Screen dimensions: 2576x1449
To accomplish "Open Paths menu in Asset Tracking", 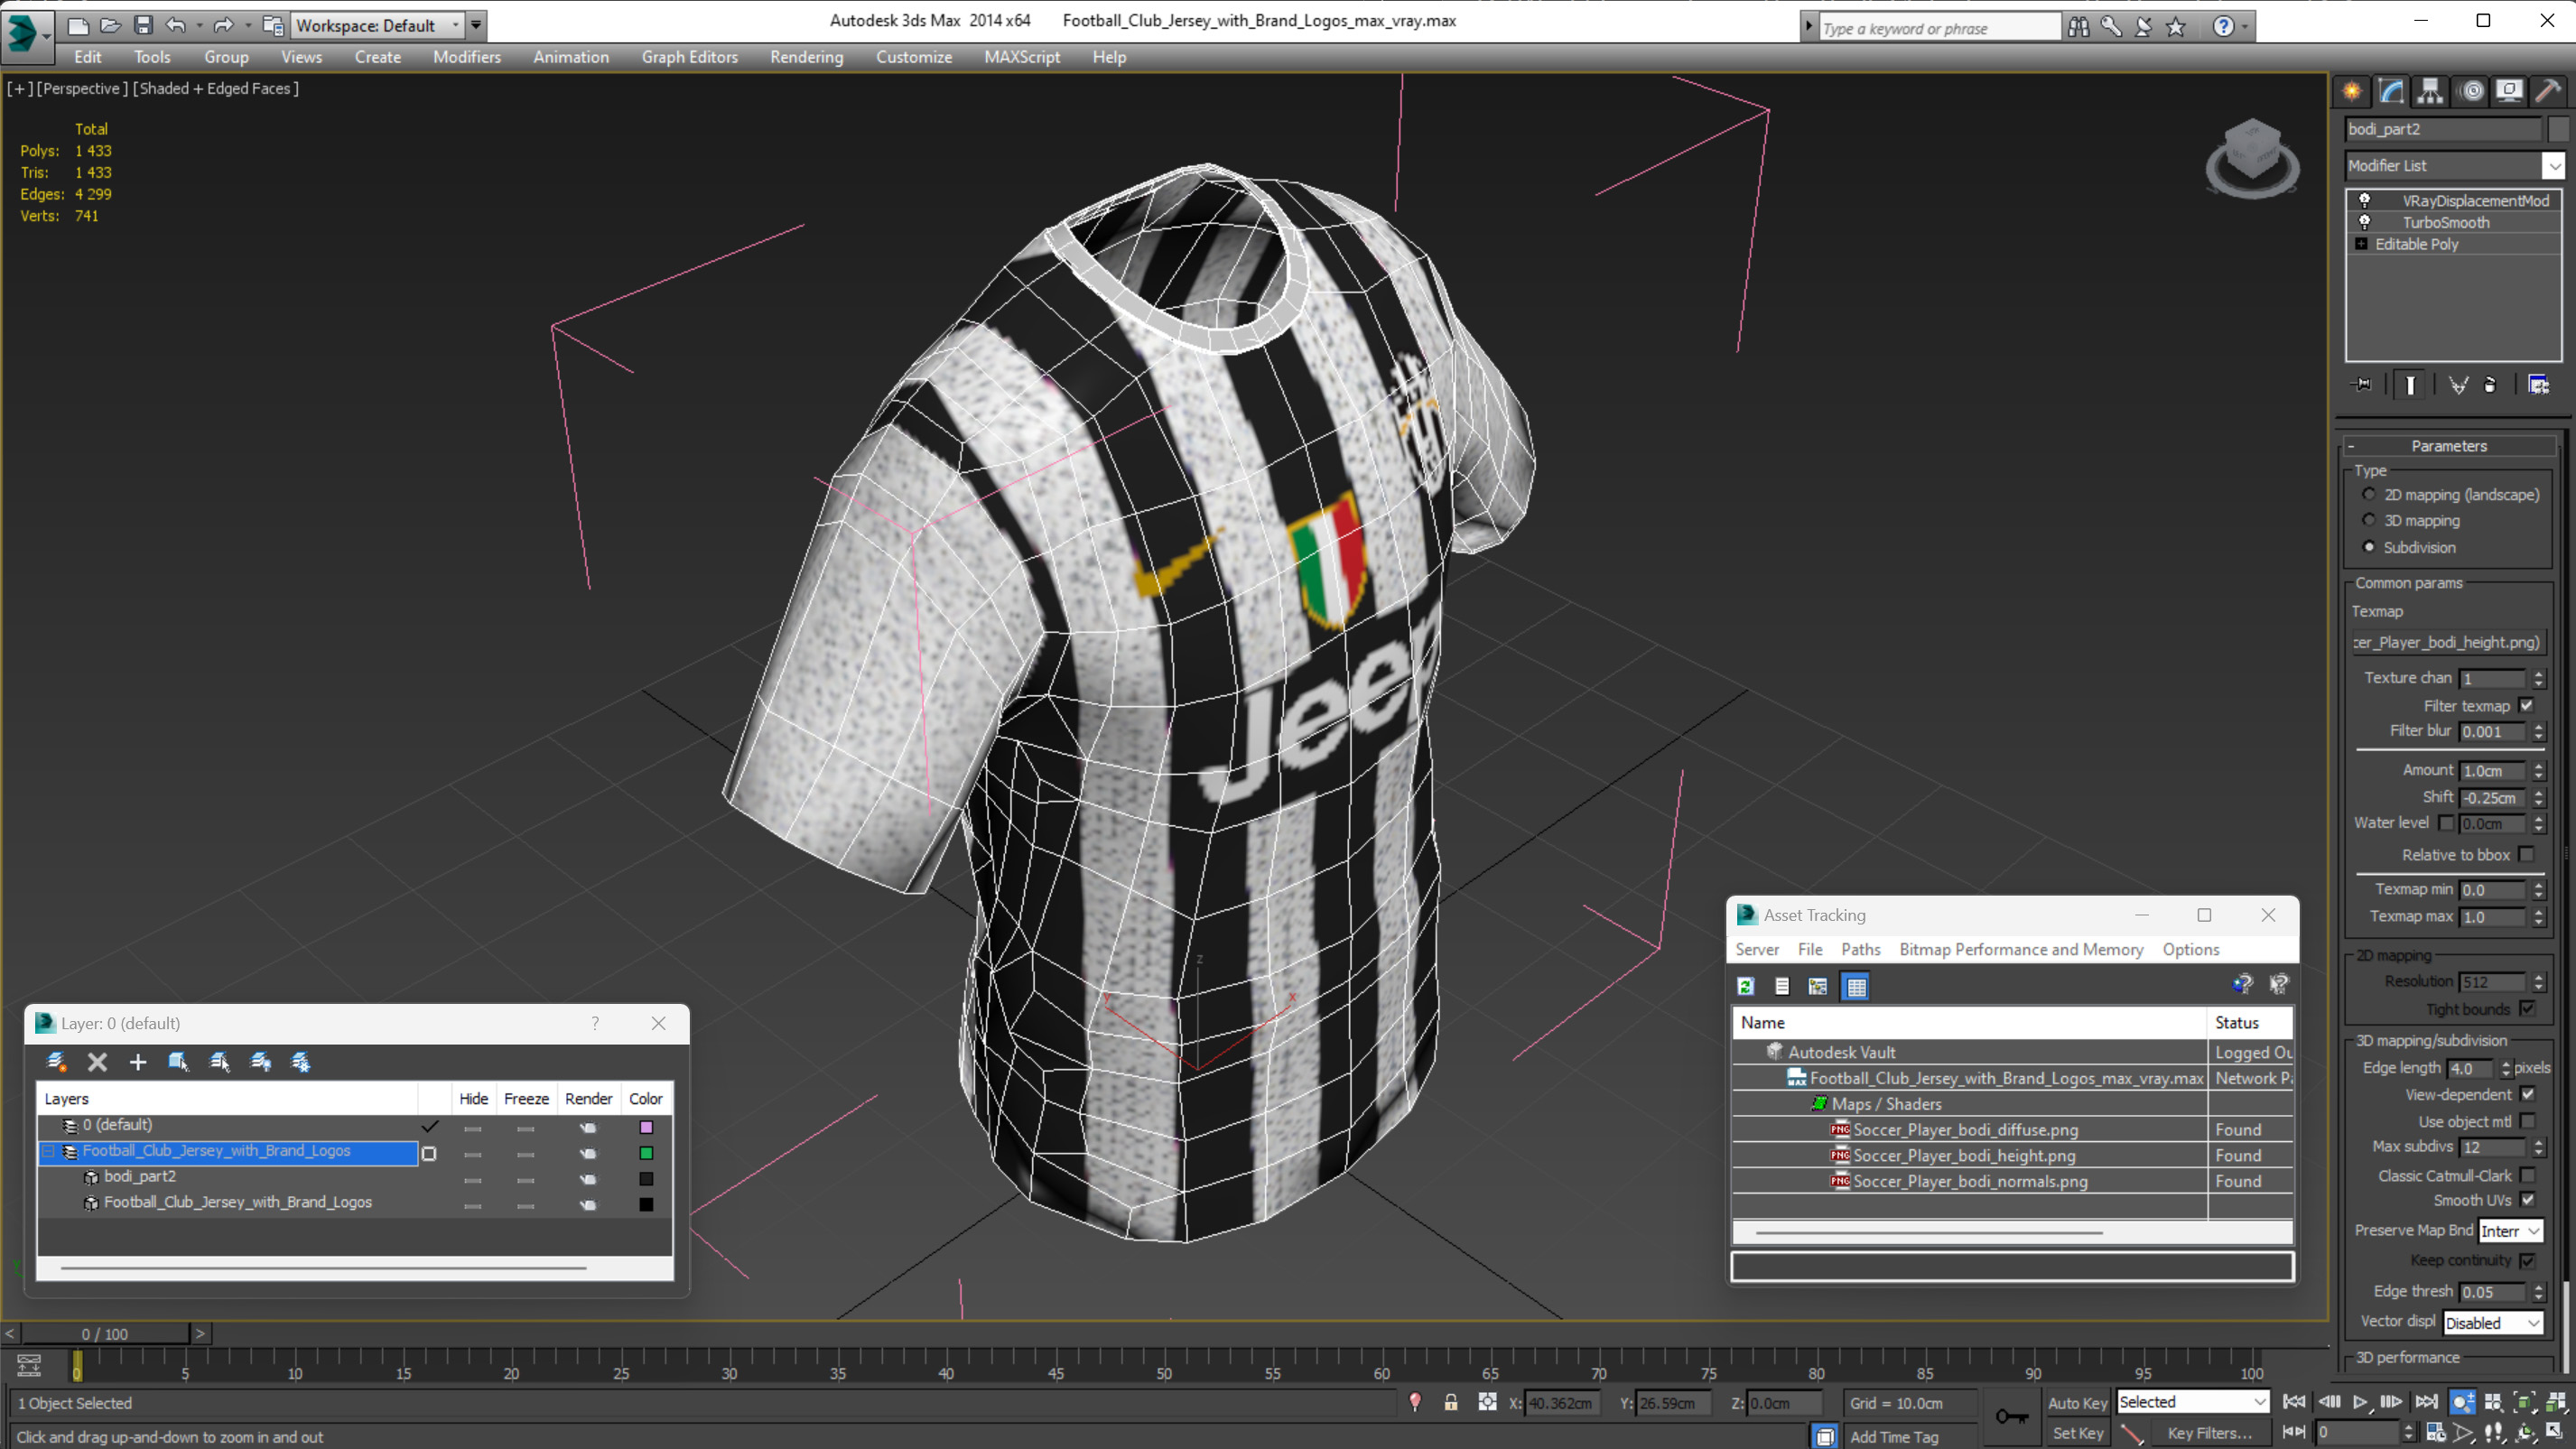I will (1860, 949).
